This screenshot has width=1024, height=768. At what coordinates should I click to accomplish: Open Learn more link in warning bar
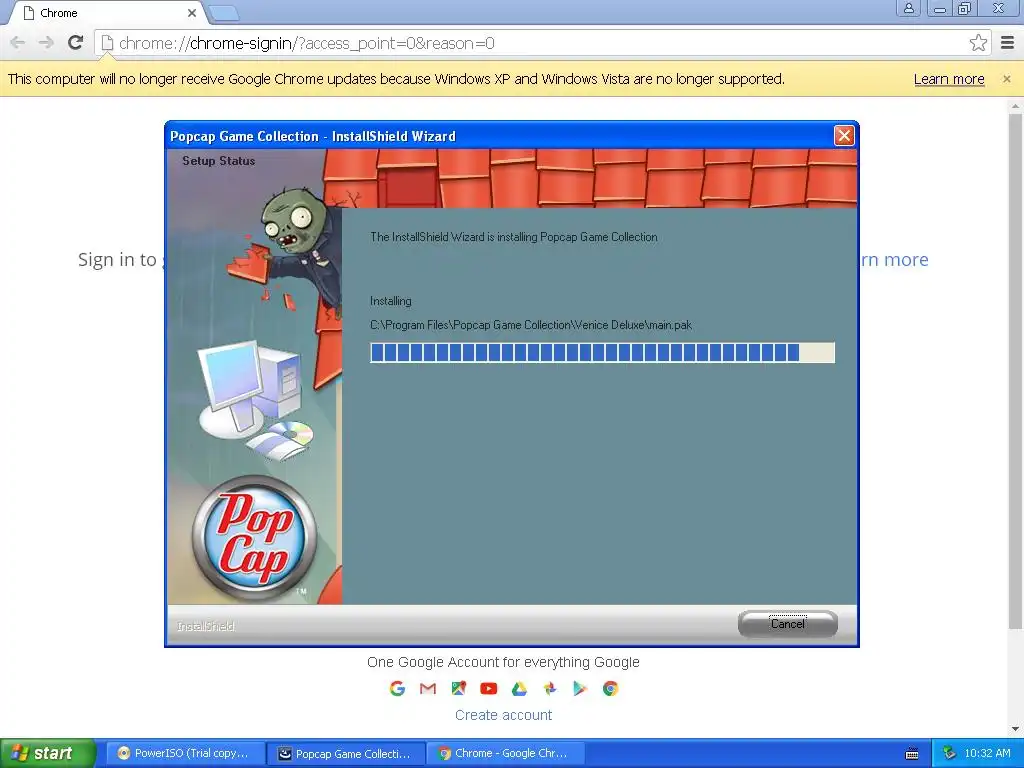(949, 79)
